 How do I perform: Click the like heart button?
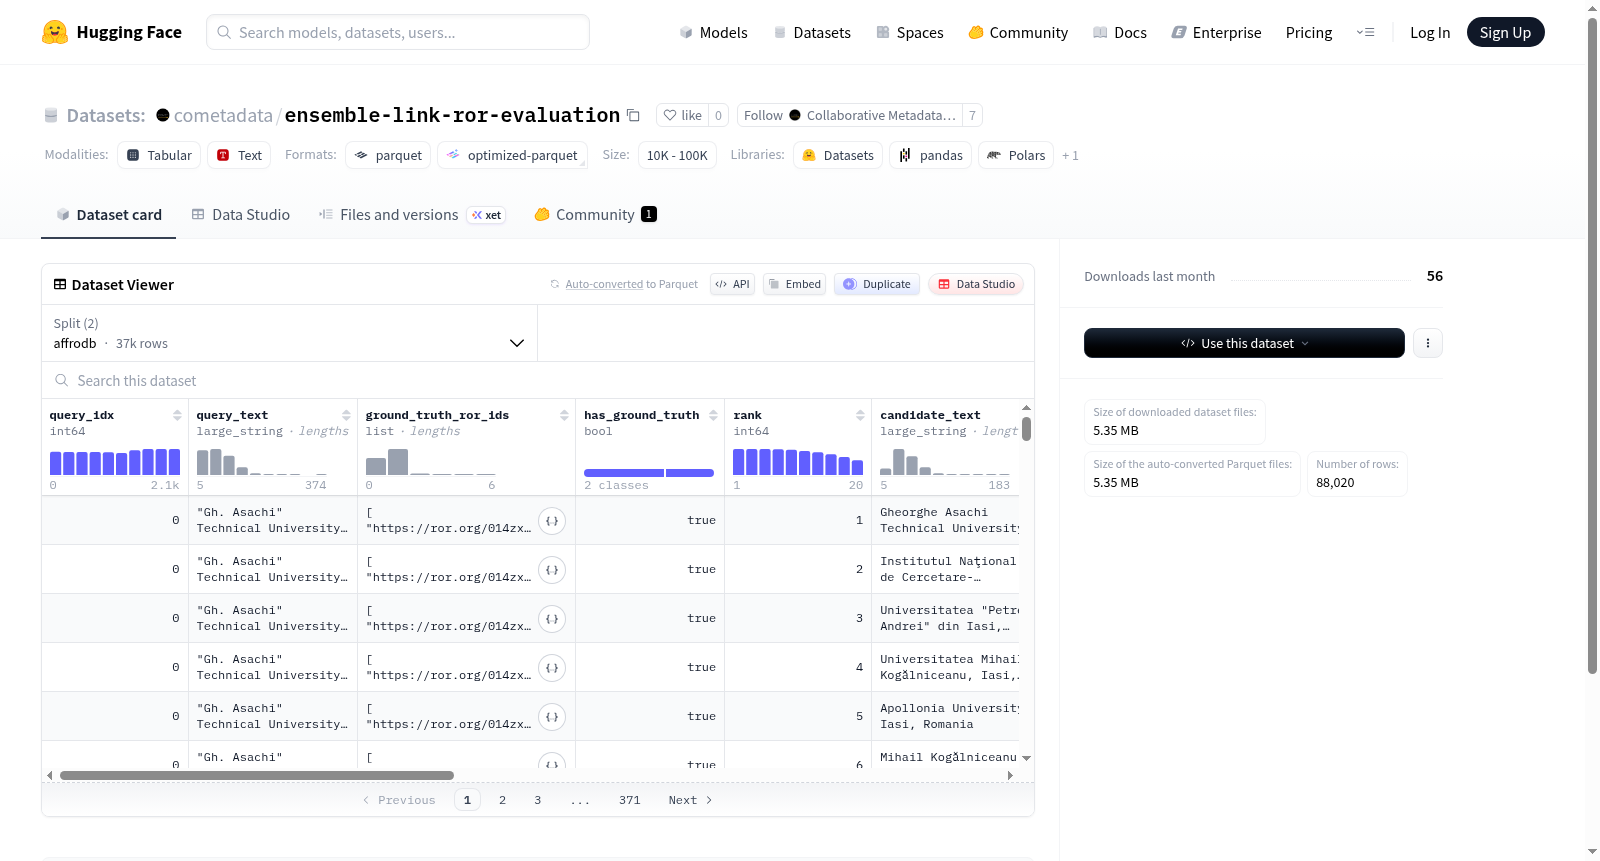pos(682,115)
